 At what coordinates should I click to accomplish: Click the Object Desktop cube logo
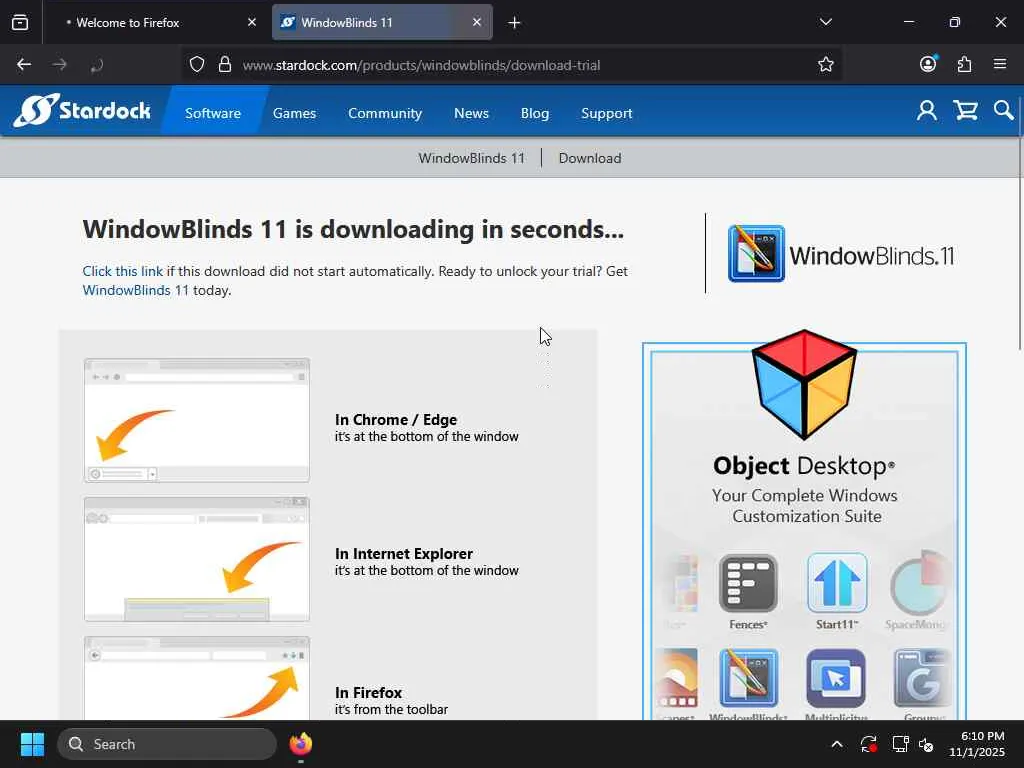(x=804, y=384)
